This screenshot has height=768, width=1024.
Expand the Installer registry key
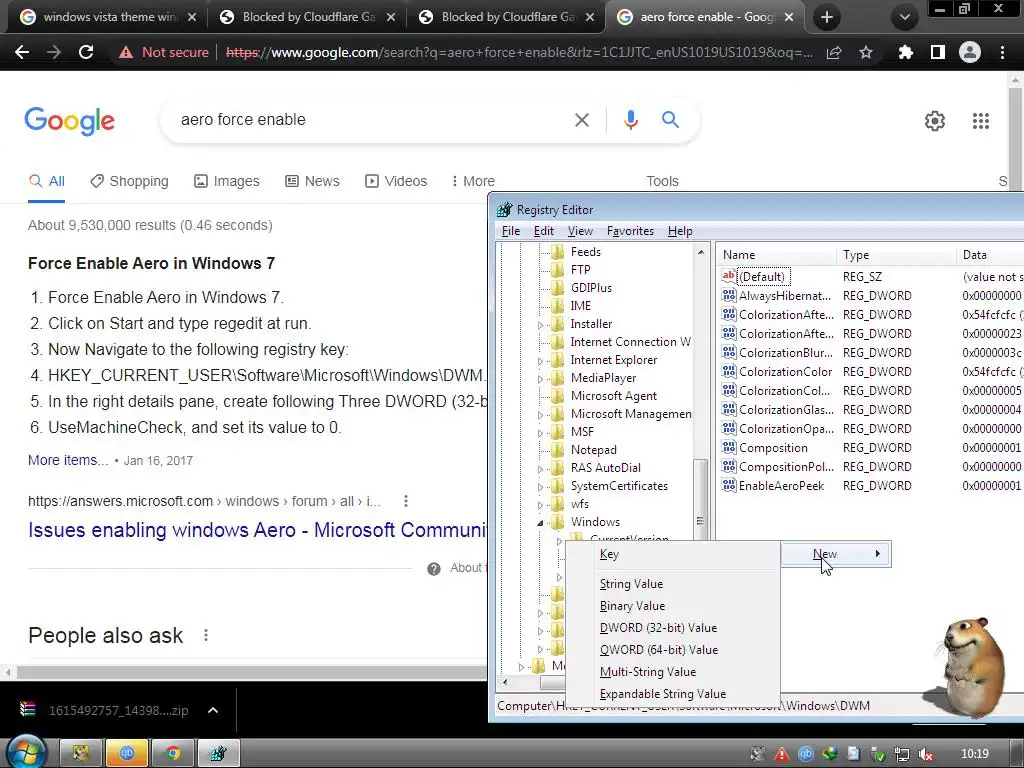(x=540, y=325)
